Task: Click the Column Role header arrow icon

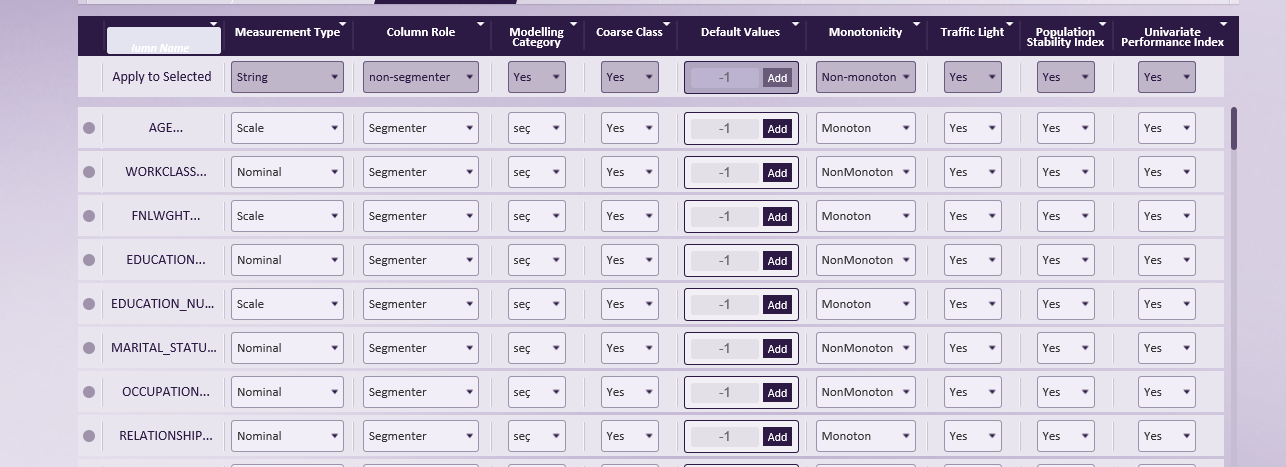Action: 480,24
